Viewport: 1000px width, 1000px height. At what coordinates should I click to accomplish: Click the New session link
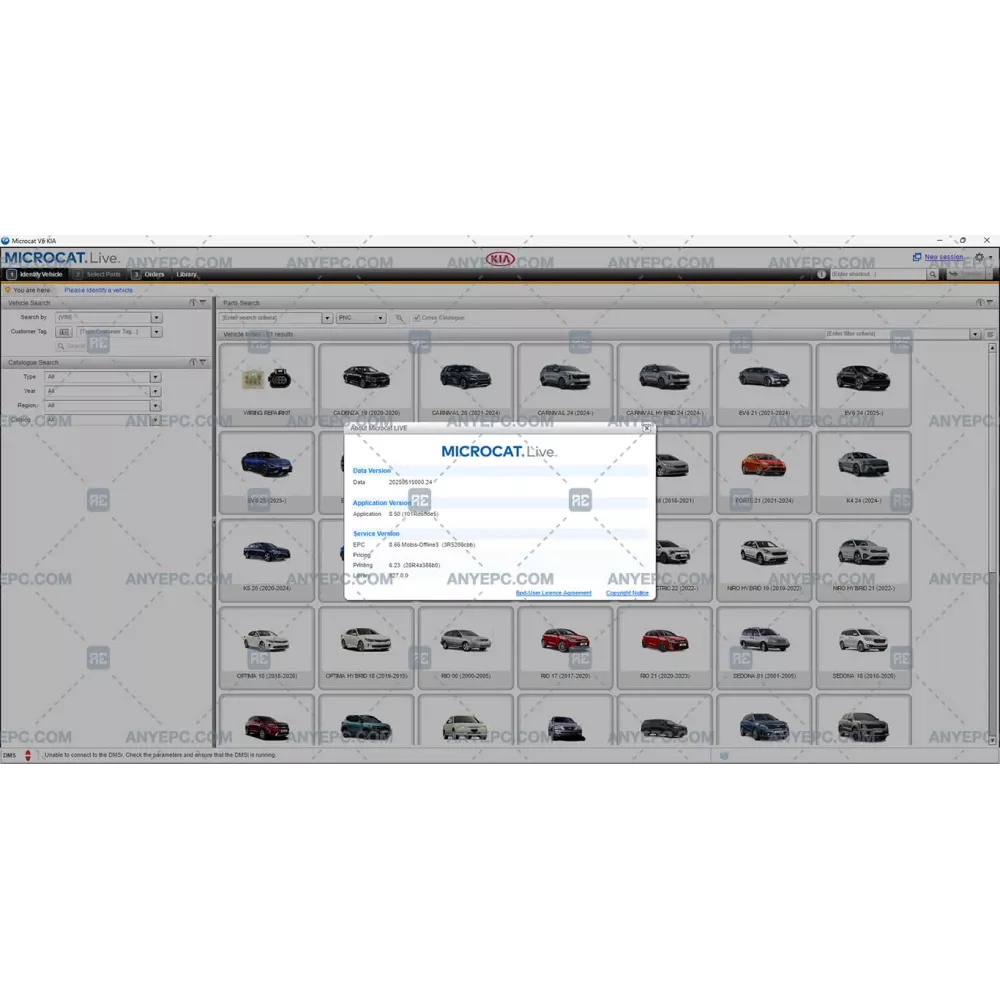click(x=943, y=257)
